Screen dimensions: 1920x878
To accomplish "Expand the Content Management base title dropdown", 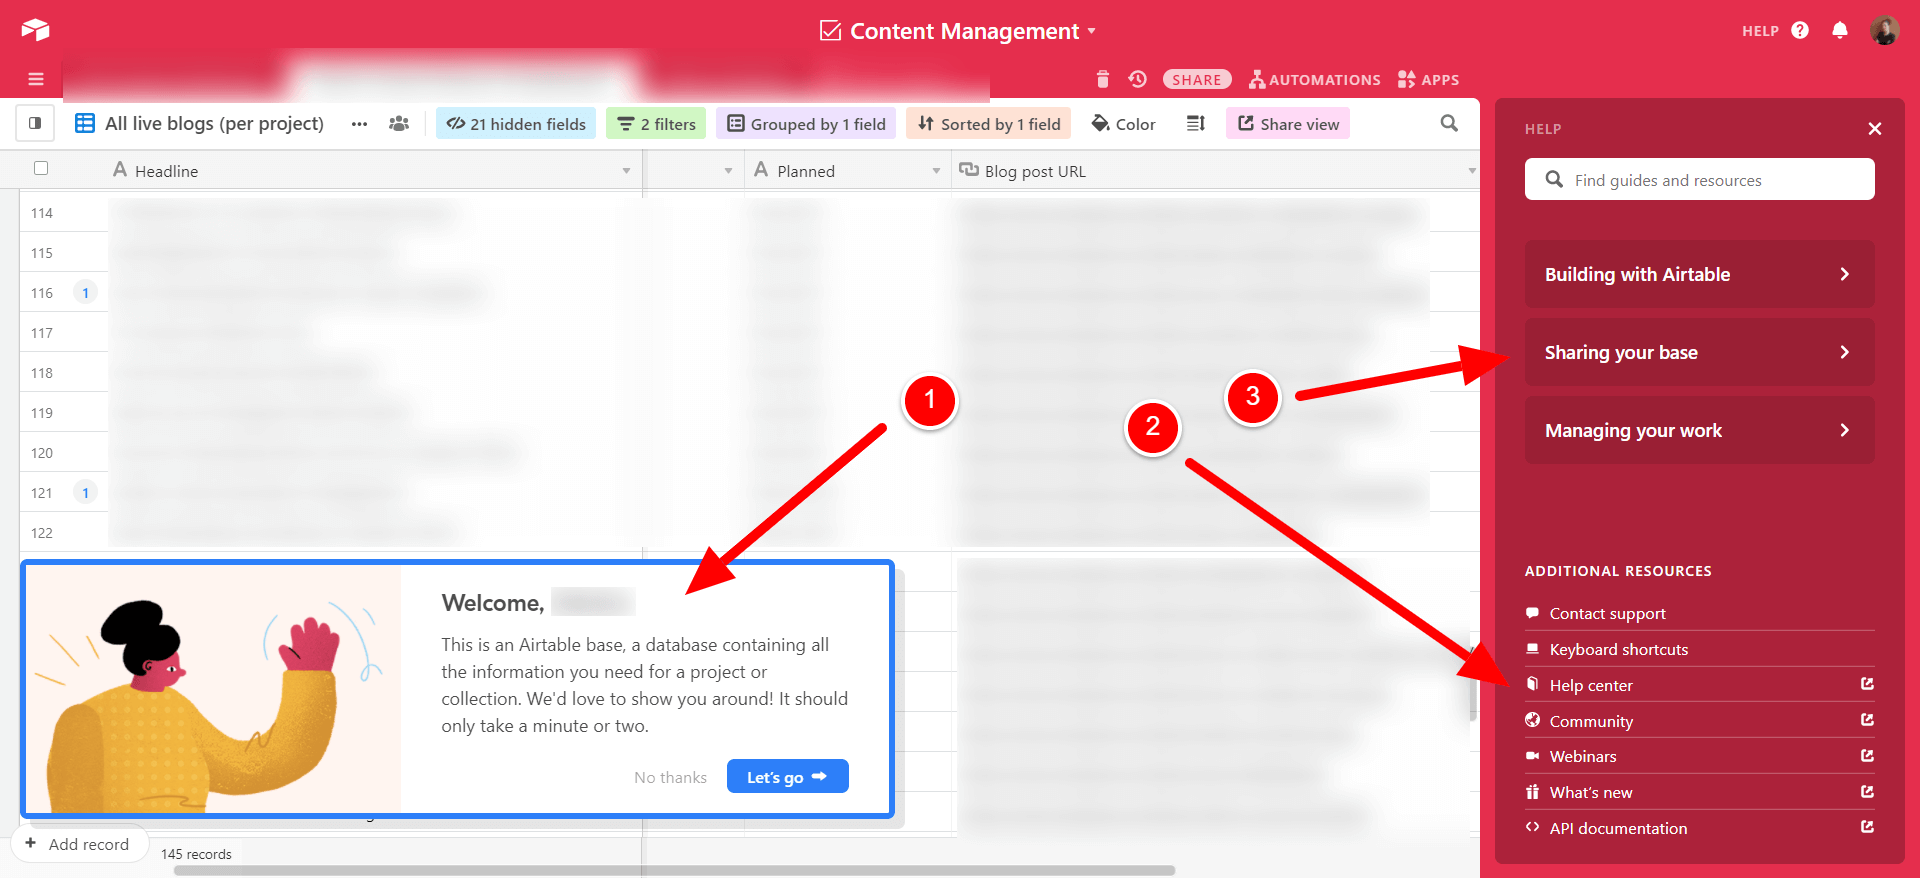I will point(1091,31).
